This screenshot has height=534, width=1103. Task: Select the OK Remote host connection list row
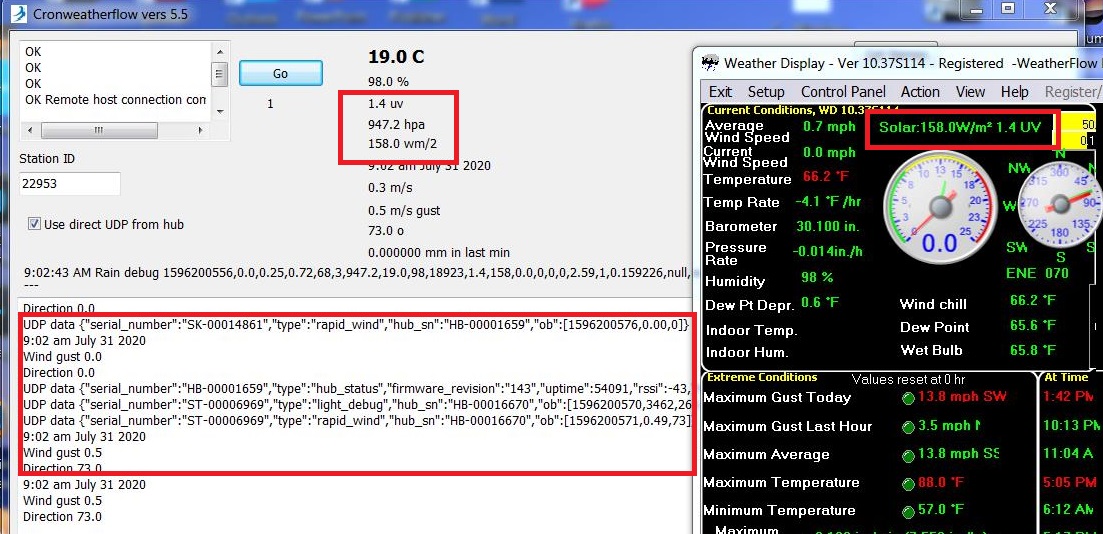[116, 100]
